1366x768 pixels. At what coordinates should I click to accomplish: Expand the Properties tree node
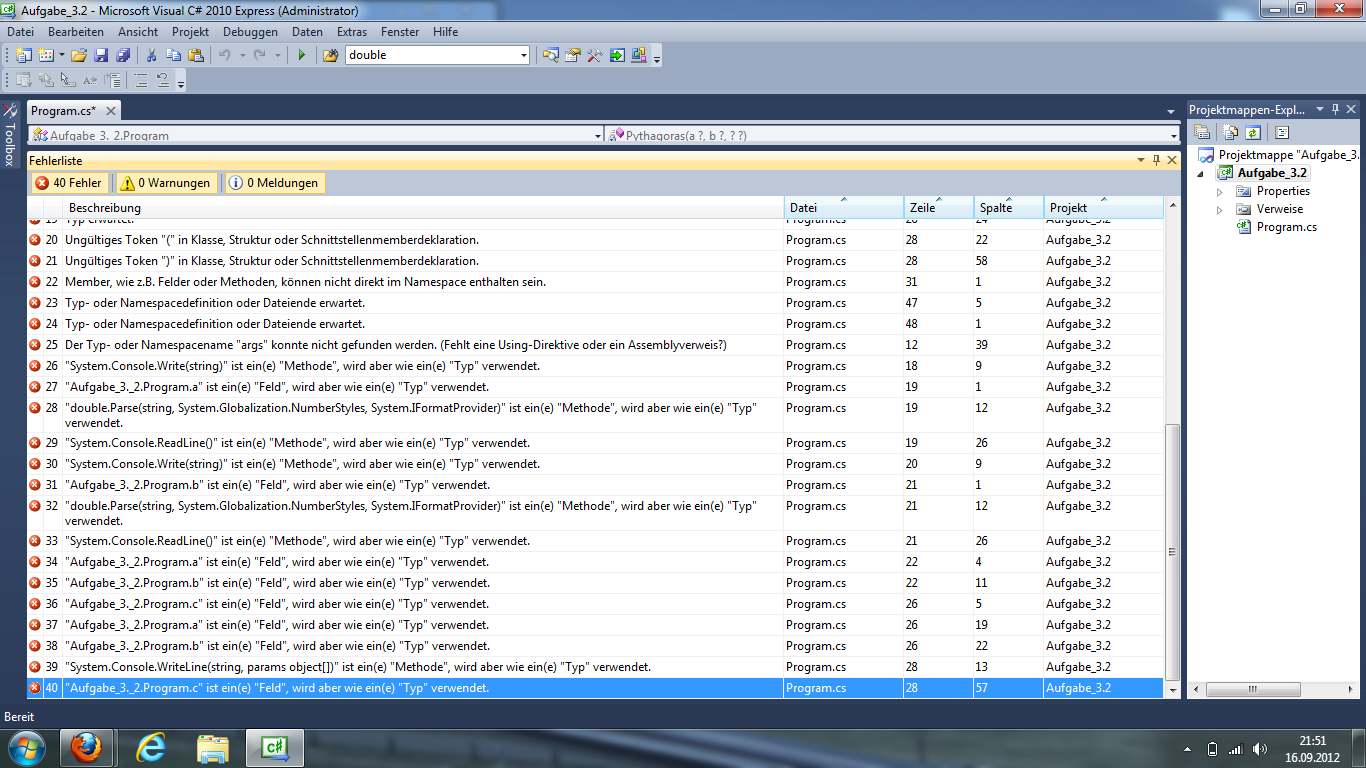[x=1219, y=191]
